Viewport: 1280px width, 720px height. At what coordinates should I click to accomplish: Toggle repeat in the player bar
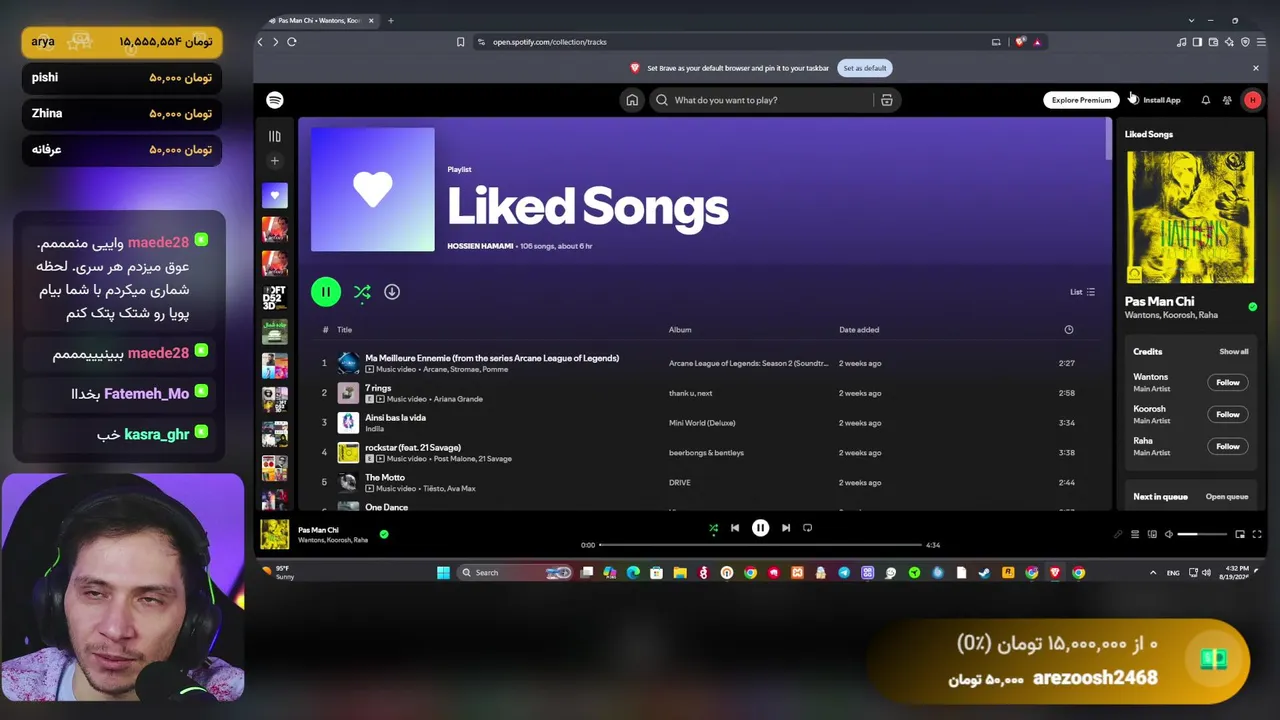pos(807,528)
